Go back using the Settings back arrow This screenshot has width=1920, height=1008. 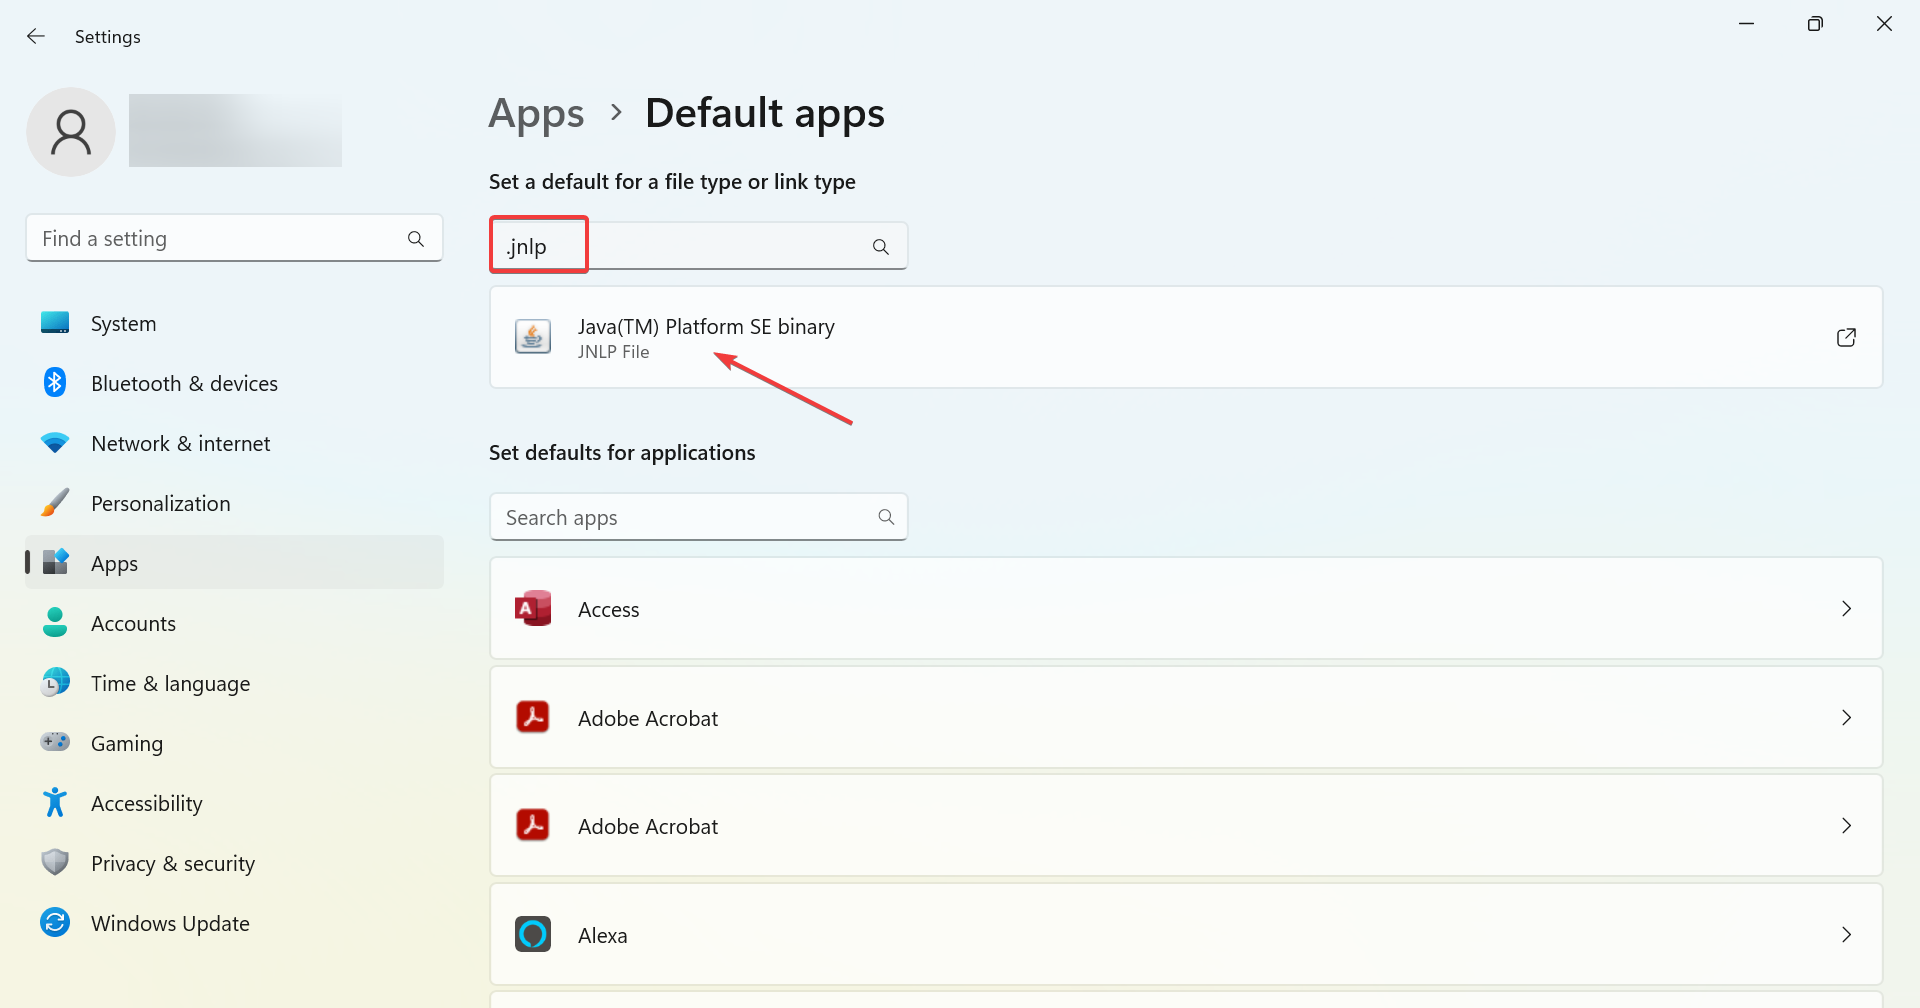[x=36, y=36]
